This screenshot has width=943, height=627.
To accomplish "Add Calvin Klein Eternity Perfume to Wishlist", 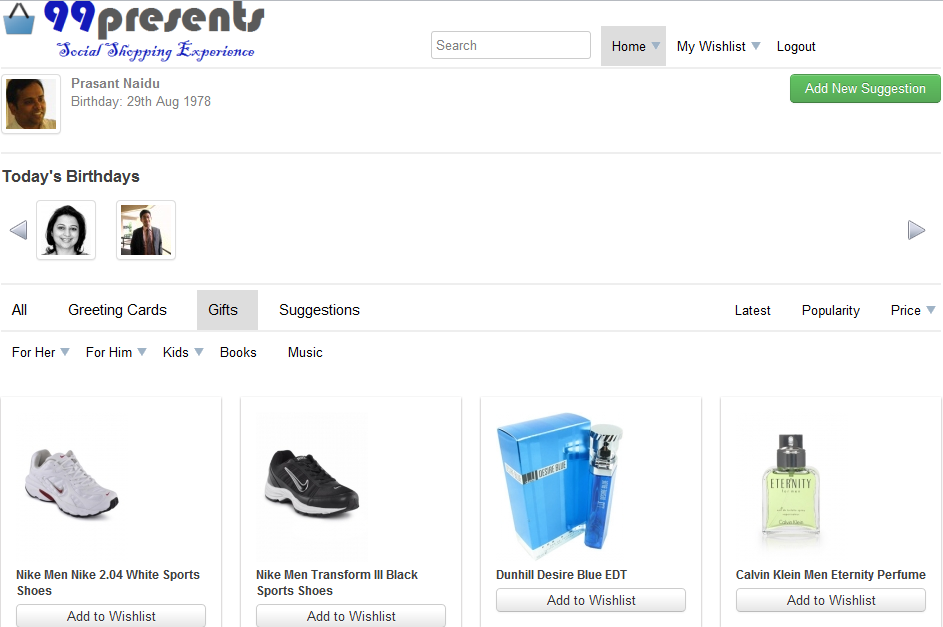I will pyautogui.click(x=831, y=600).
